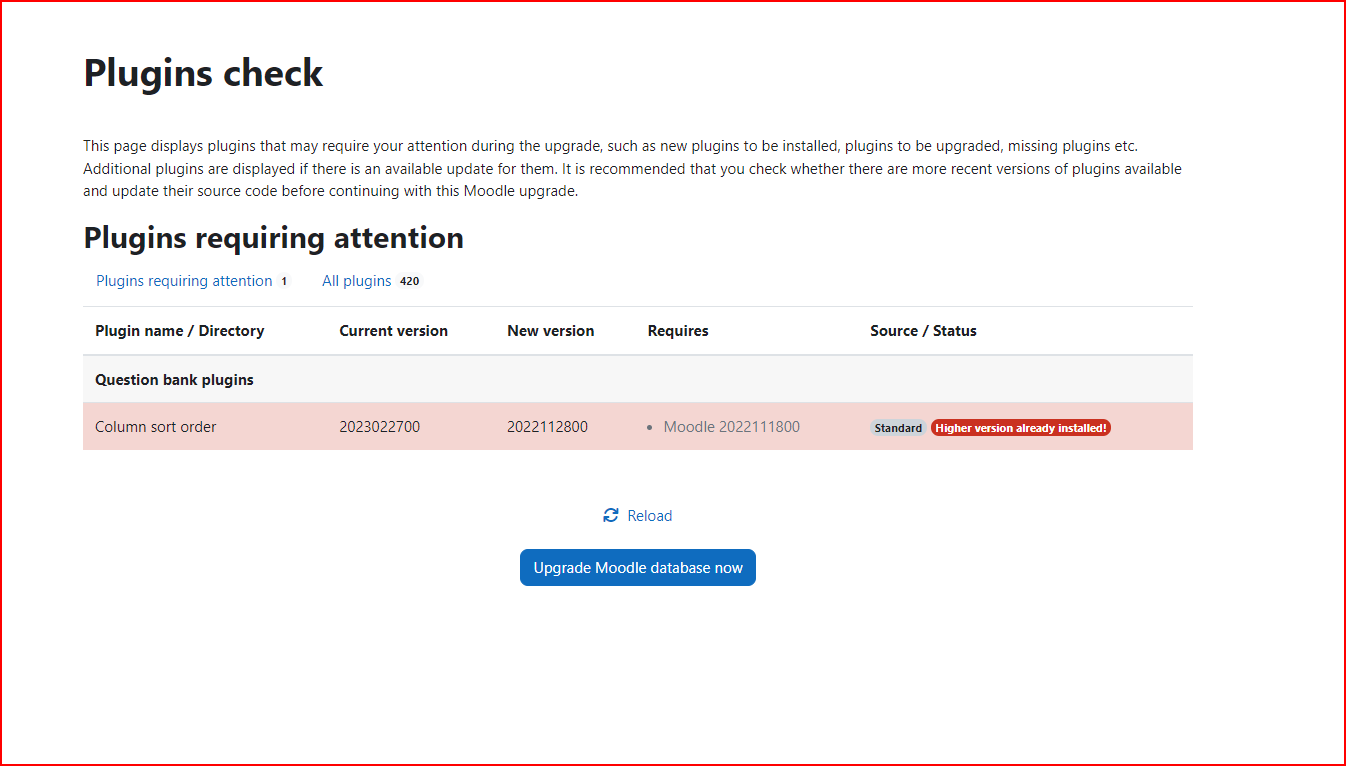Viewport: 1346px width, 766px height.
Task: Switch to the All plugins tab
Action: click(x=357, y=281)
